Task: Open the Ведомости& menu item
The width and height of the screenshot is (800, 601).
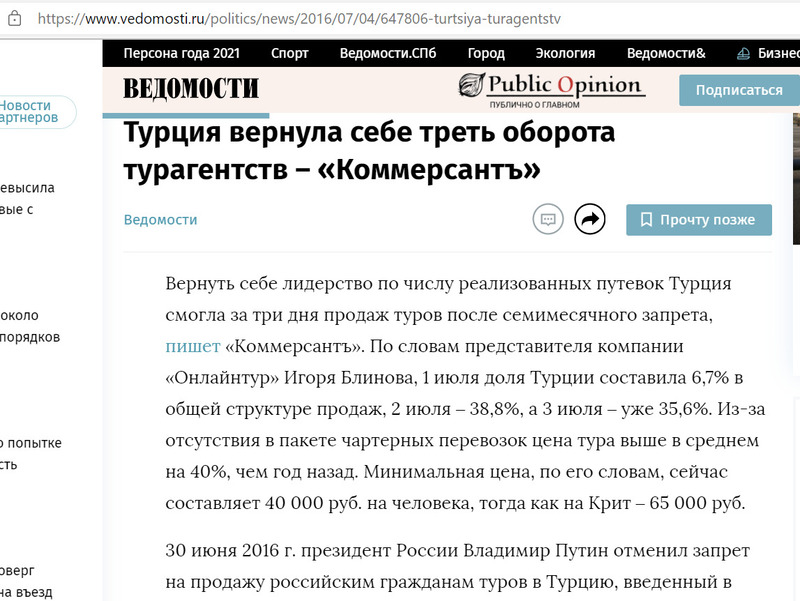Action: tap(666, 54)
